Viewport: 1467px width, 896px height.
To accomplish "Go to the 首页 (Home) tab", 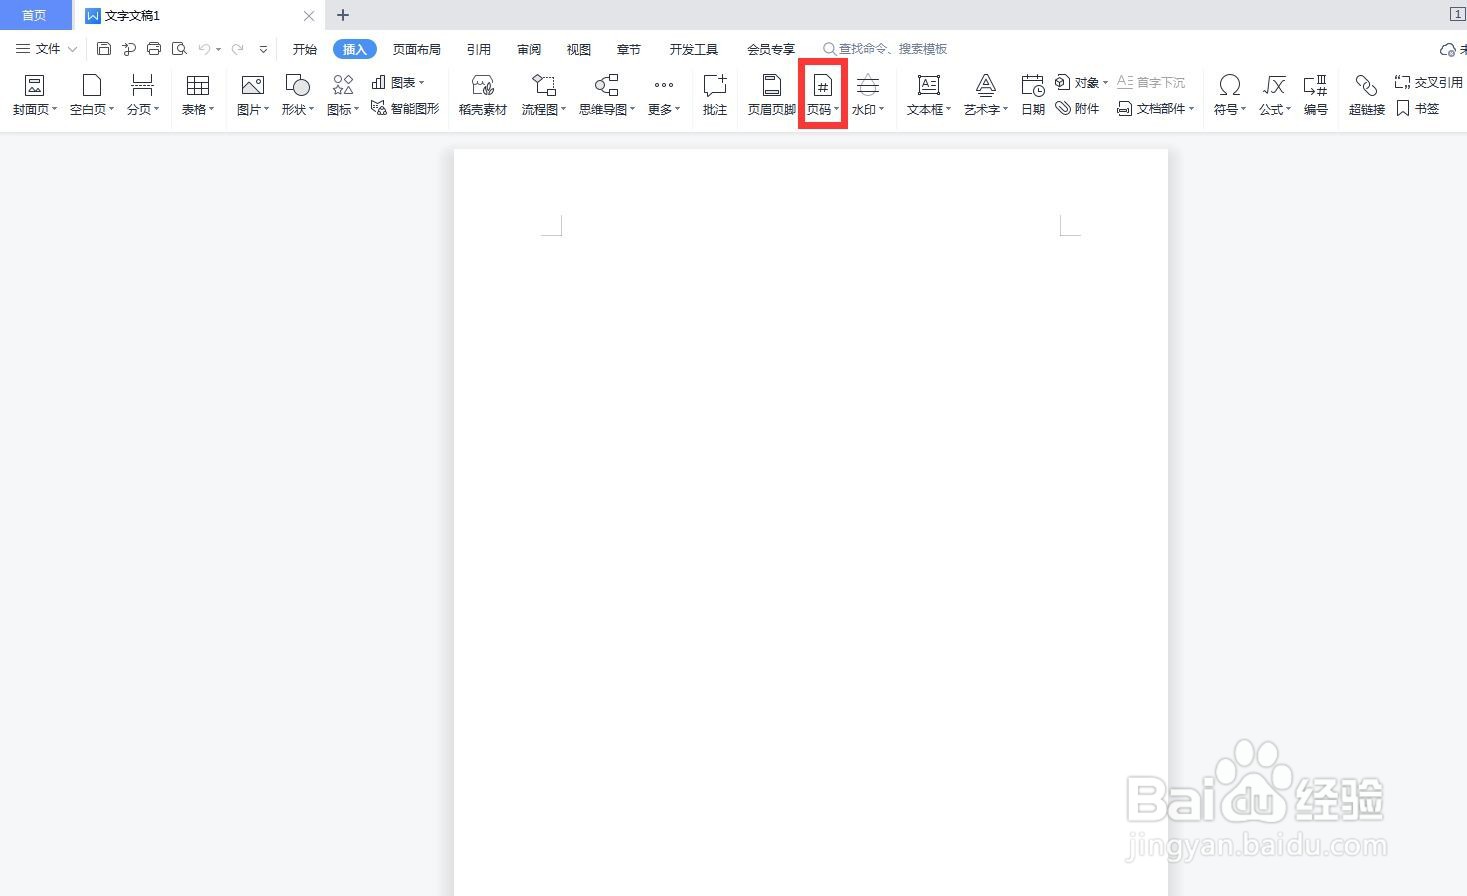I will [x=35, y=15].
